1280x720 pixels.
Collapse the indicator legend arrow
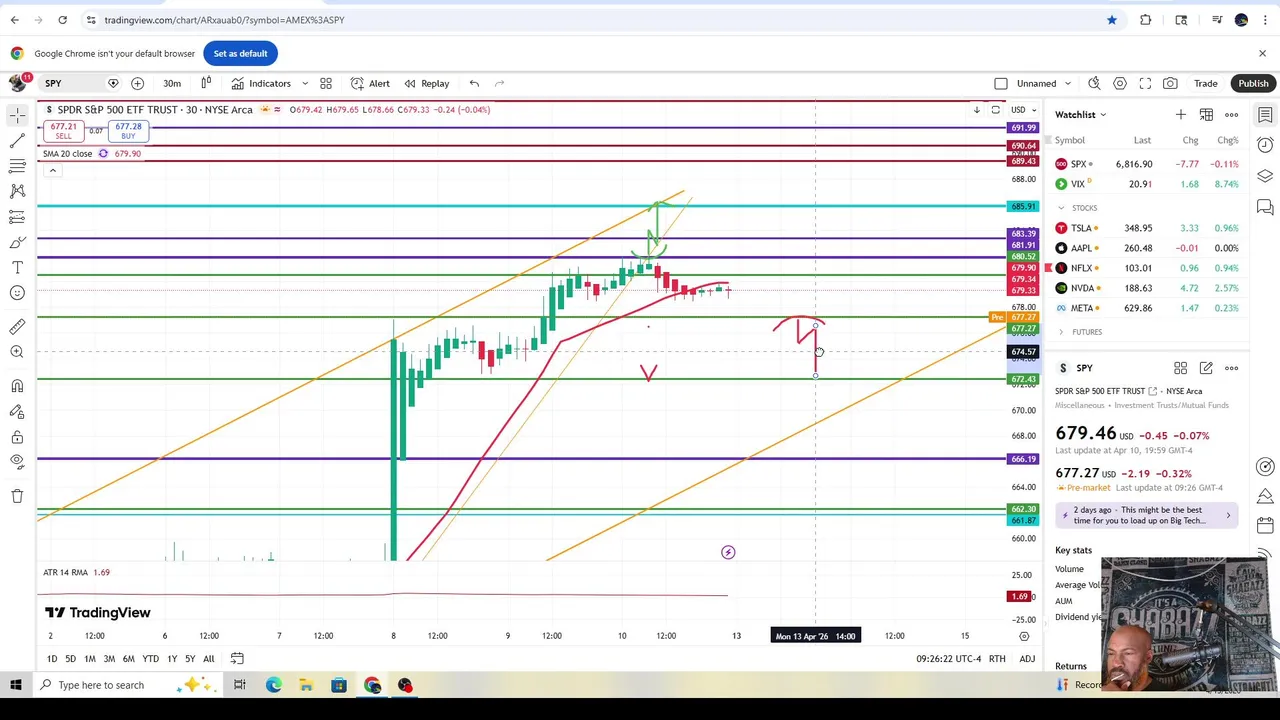tap(52, 171)
